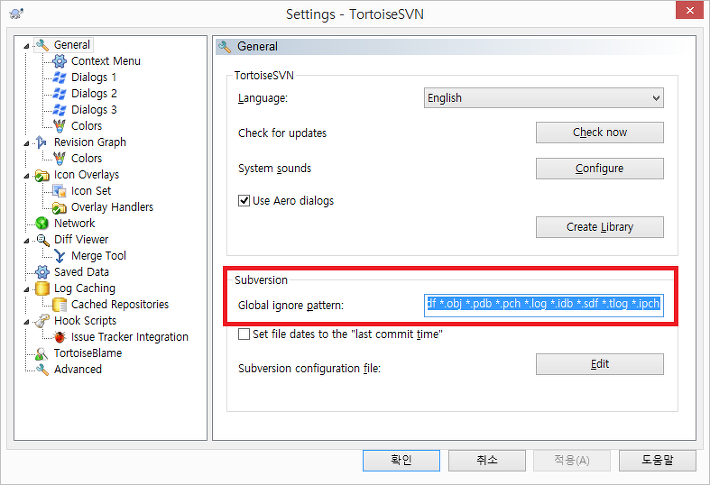
Task: Select Context Menu settings page
Action: click(x=106, y=61)
